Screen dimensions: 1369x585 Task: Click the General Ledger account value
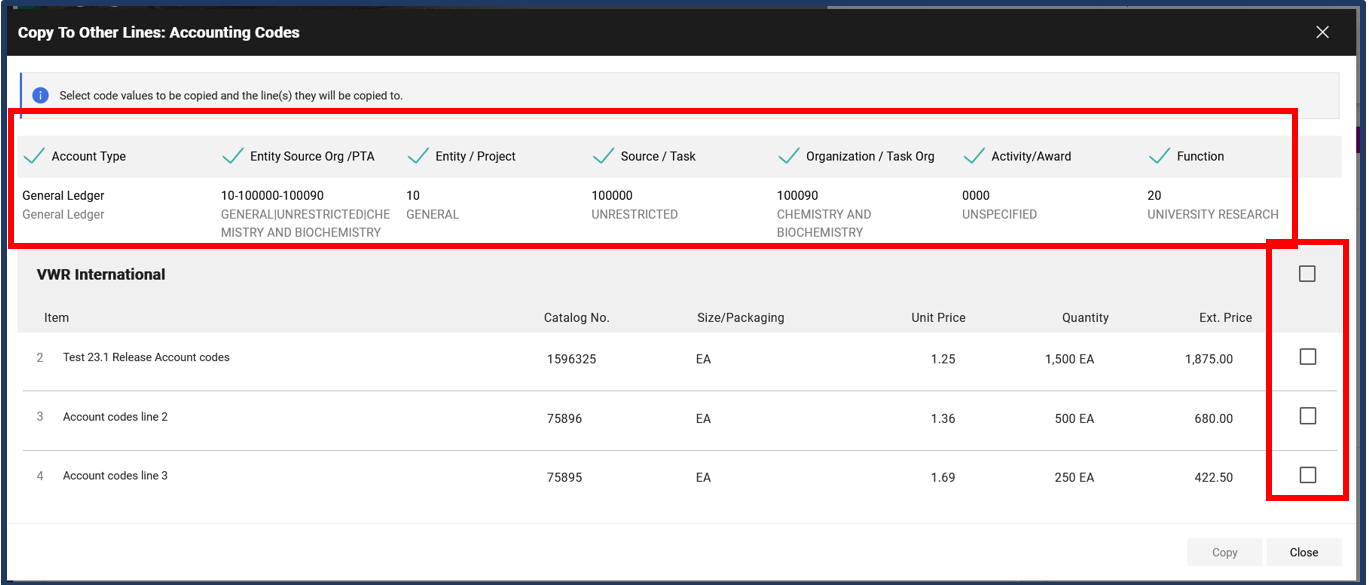pos(62,195)
